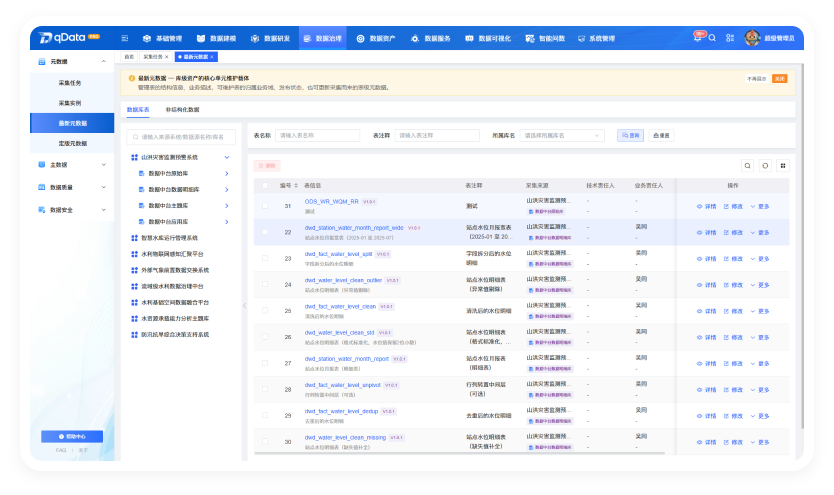Switch to the 非结构化数据 tab
Screen dimensions: 834x495
(x=182, y=110)
